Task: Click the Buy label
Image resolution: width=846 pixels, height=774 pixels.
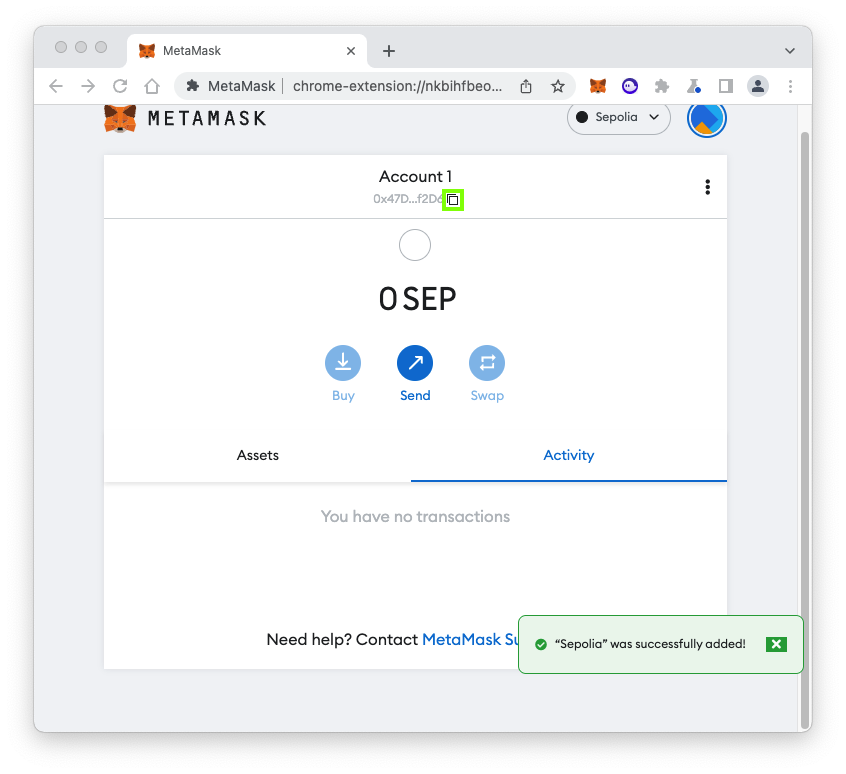Action: tap(343, 395)
